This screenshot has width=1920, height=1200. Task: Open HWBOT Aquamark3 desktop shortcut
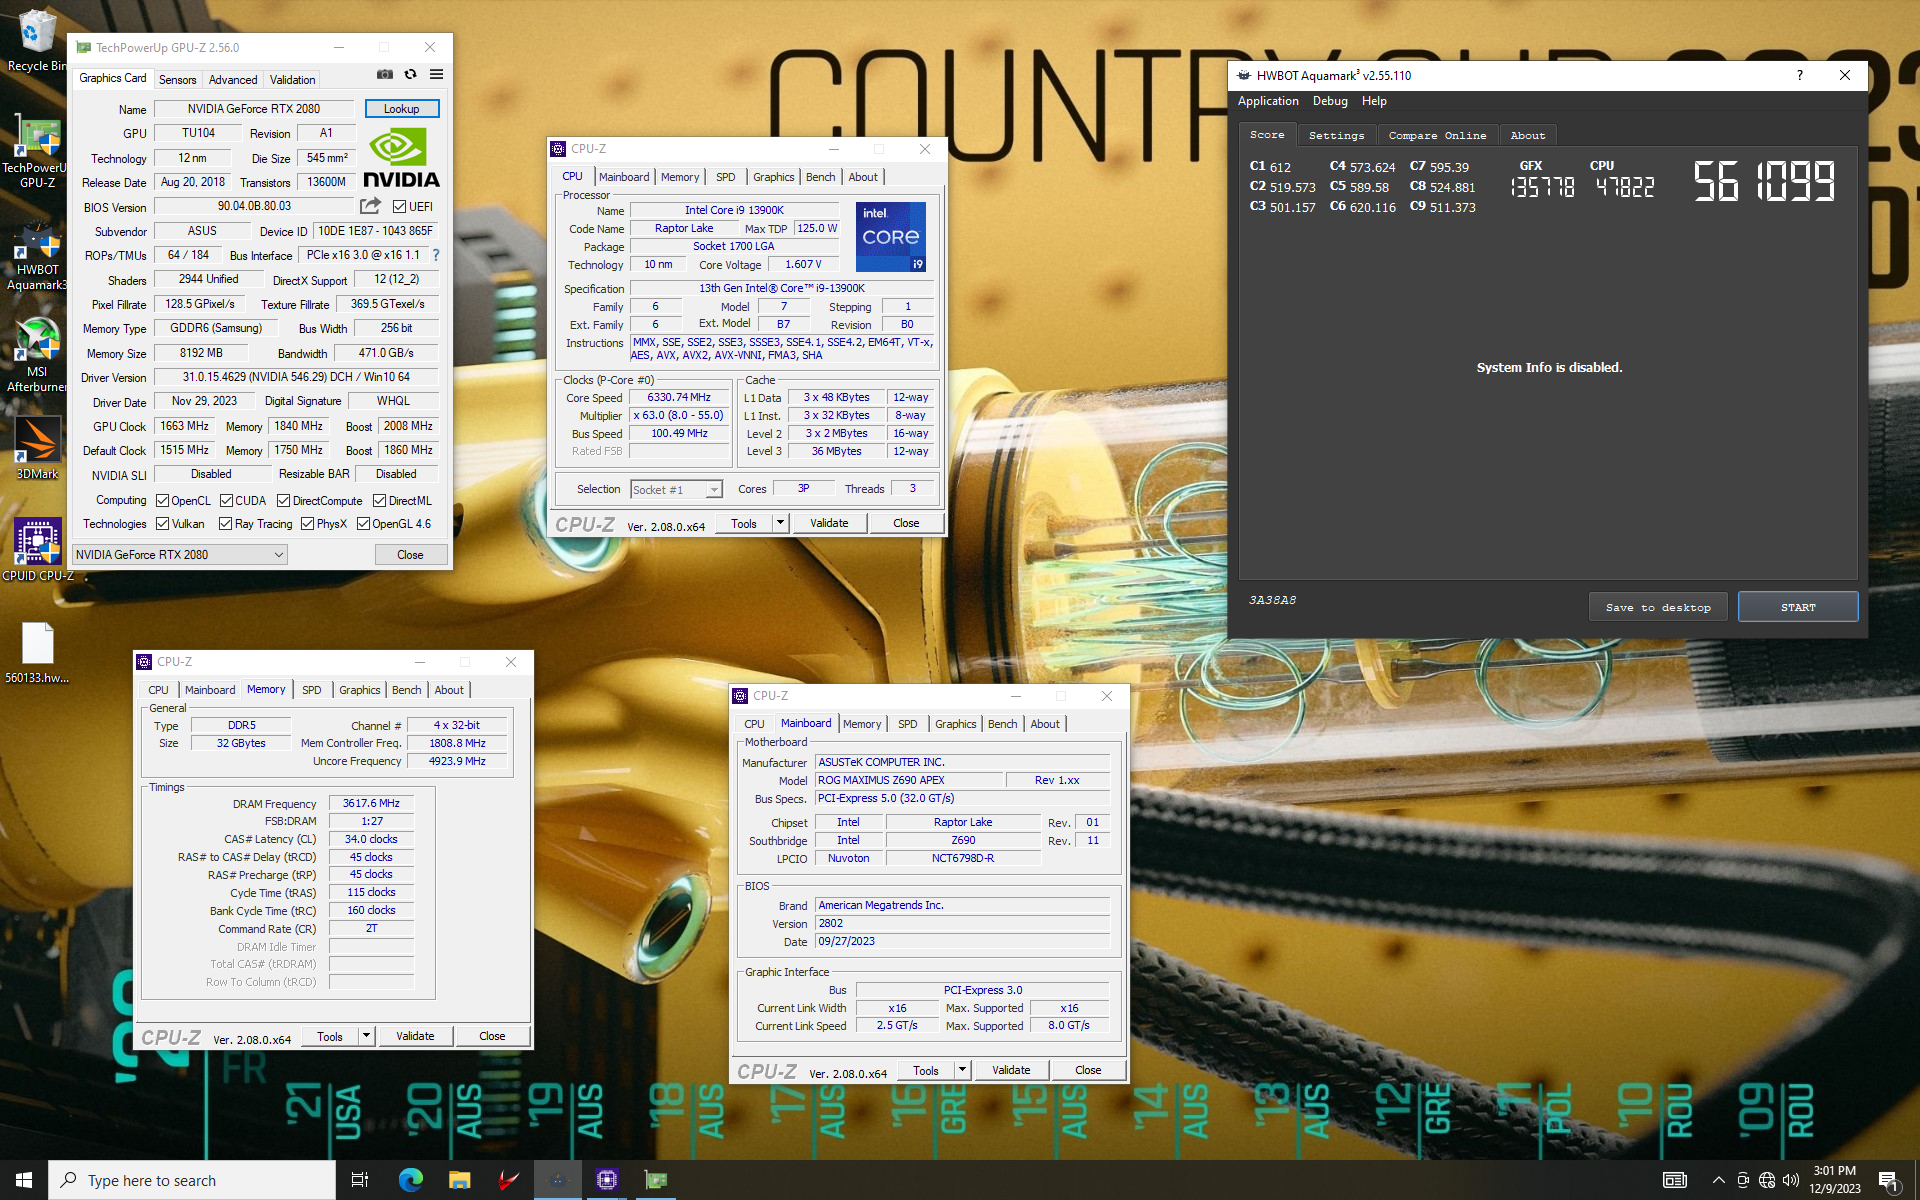36,256
